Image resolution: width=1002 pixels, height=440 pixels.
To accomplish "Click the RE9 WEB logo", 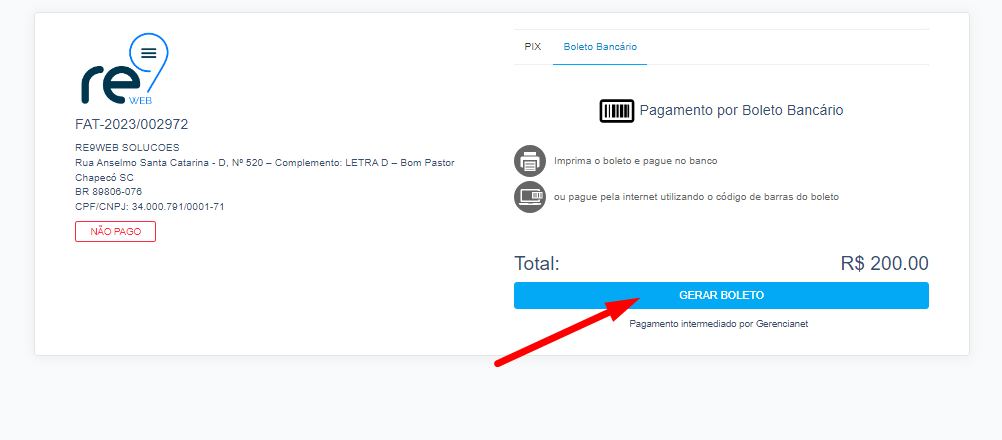I will 124,70.
